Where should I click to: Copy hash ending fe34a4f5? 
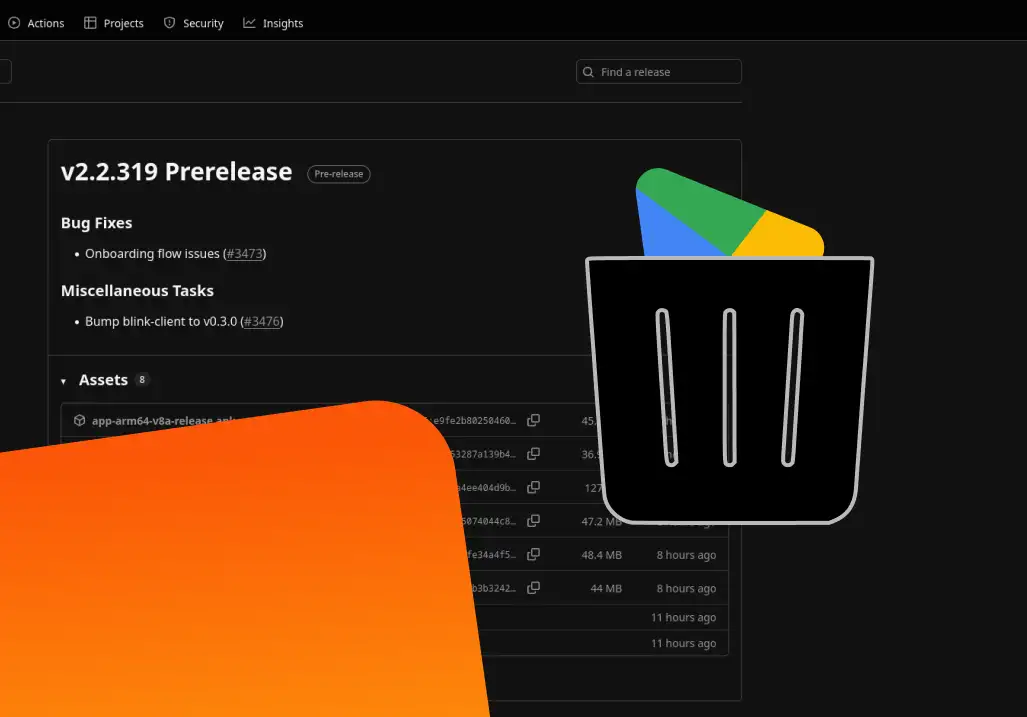[534, 554]
